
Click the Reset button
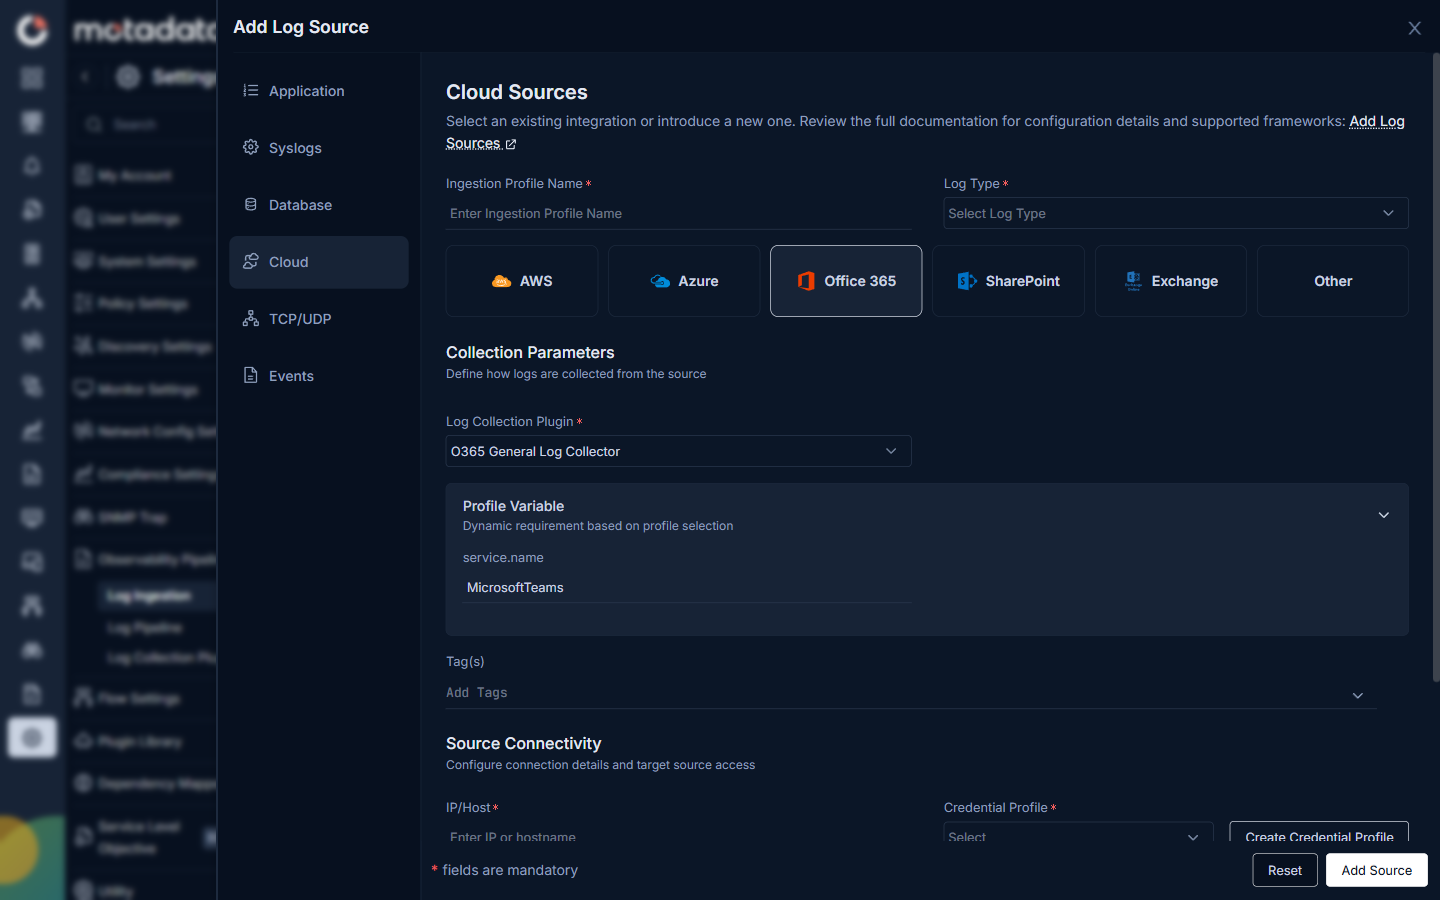tap(1285, 870)
